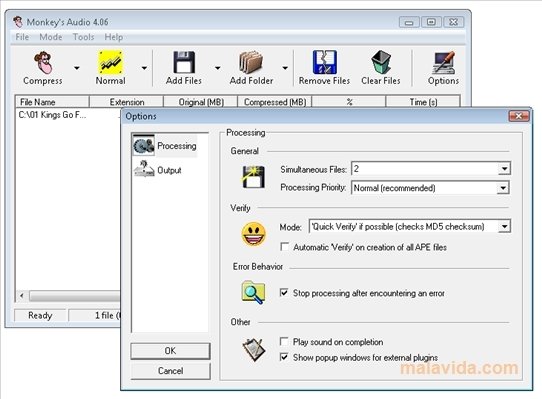The image size is (542, 399).
Task: Expand the Compress button dropdown arrow
Action: pos(77,68)
